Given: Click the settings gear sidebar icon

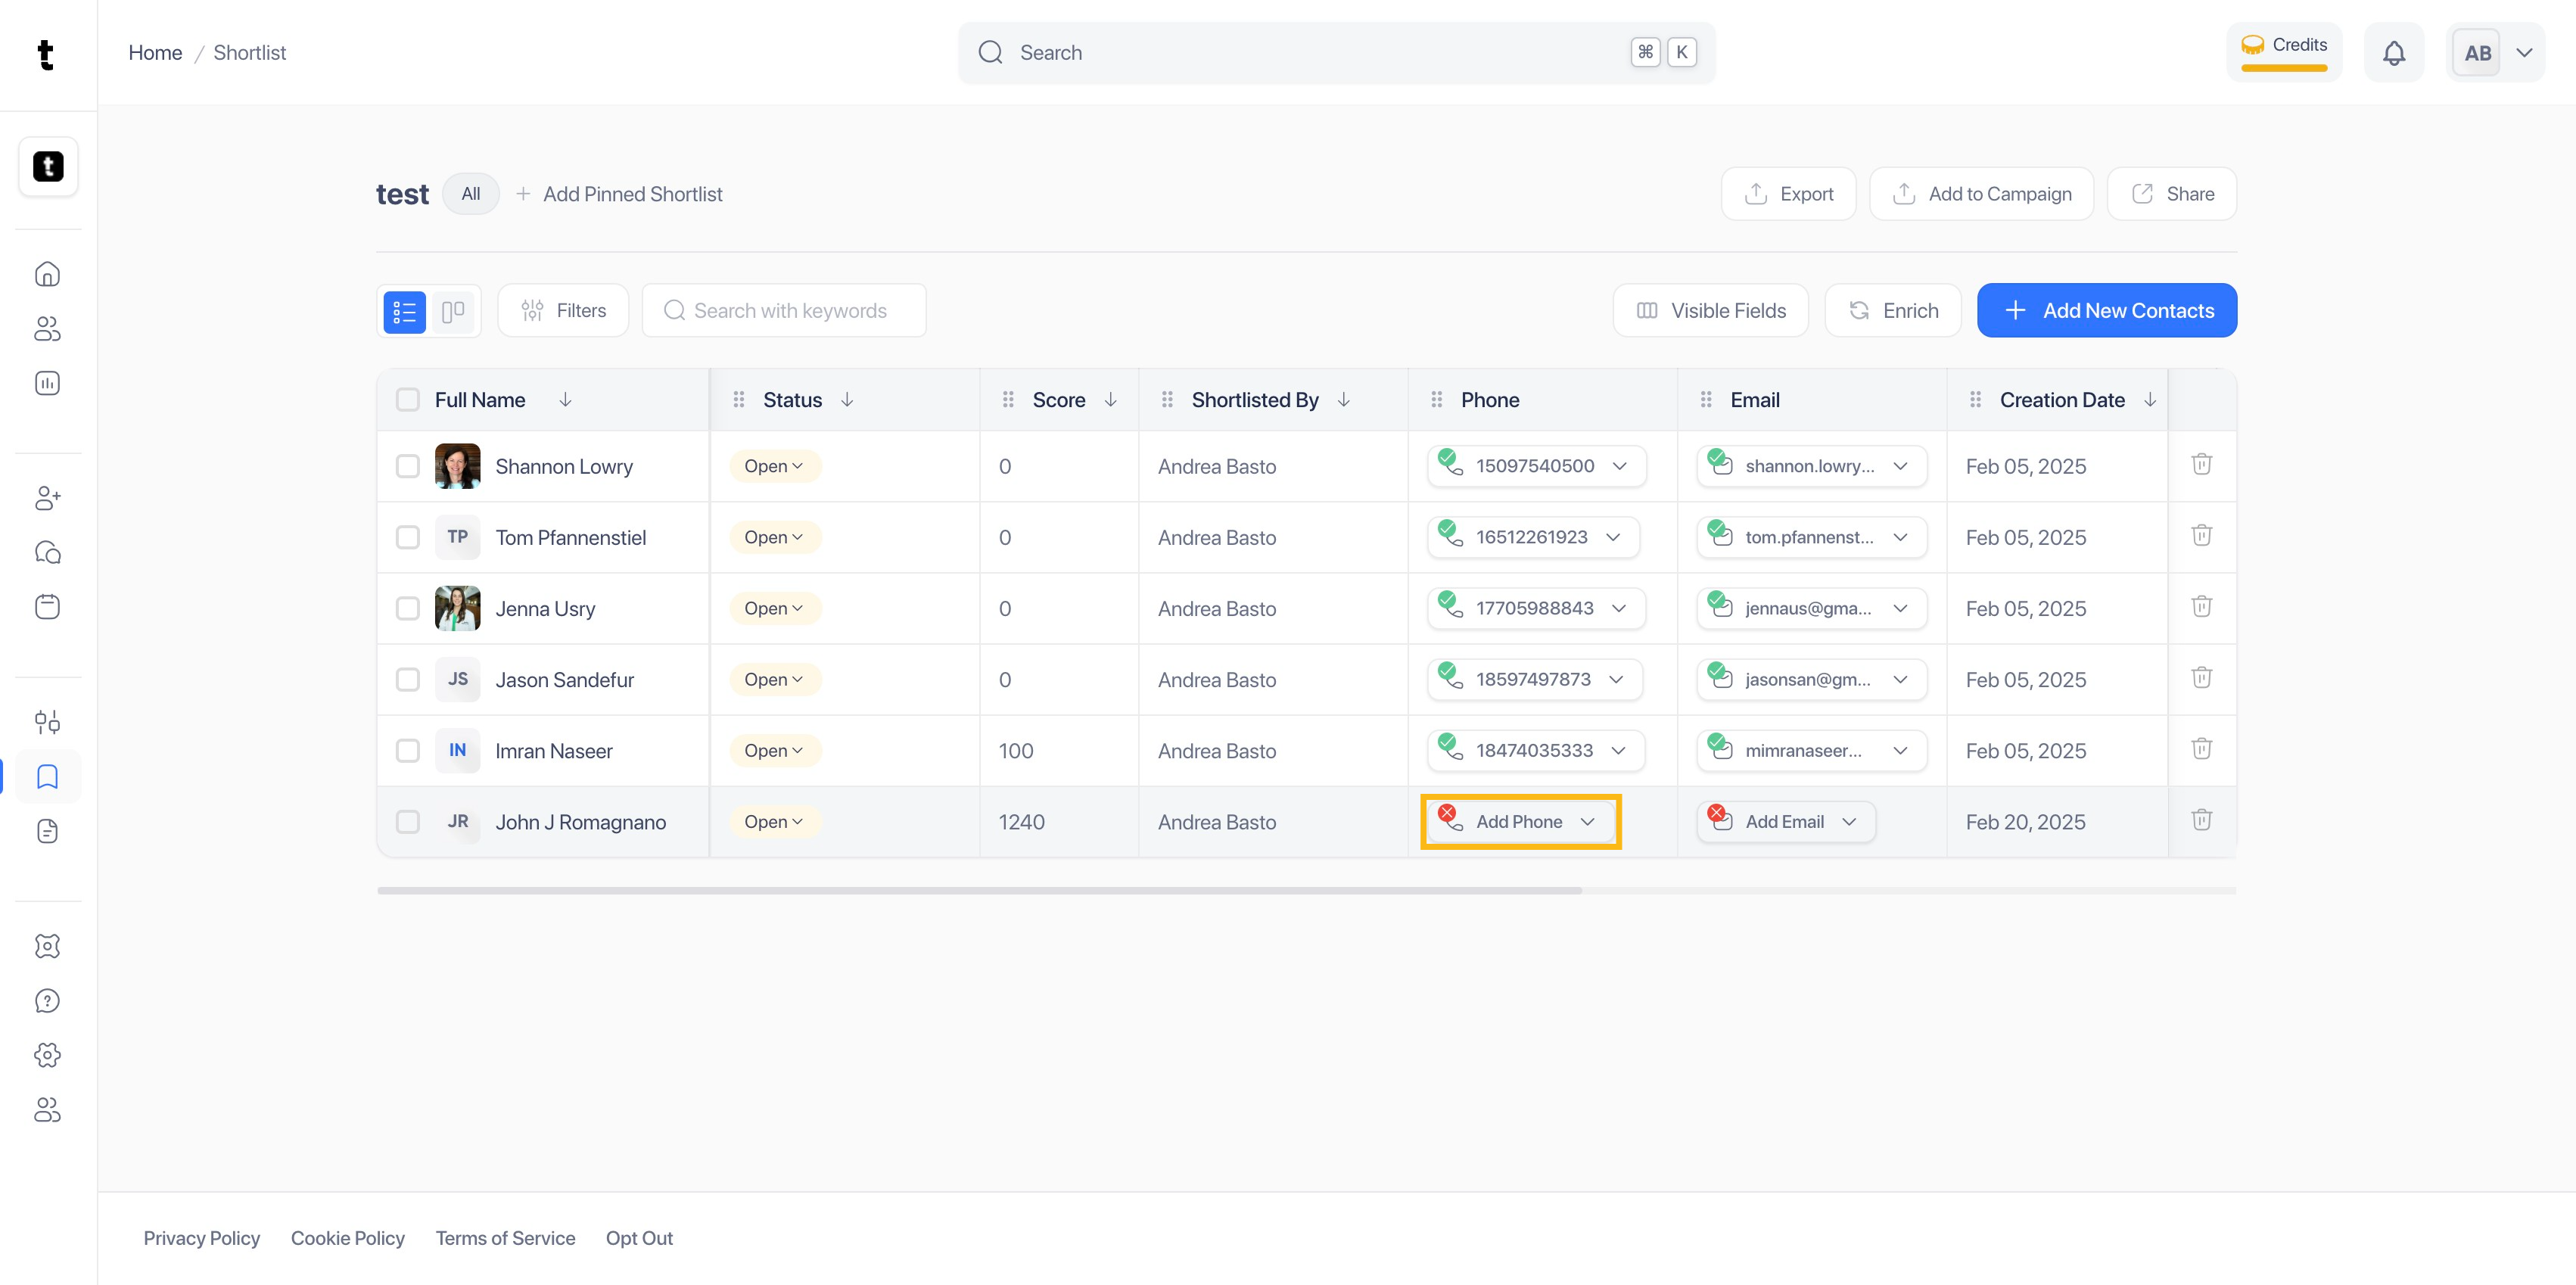Looking at the screenshot, I should 47,1055.
